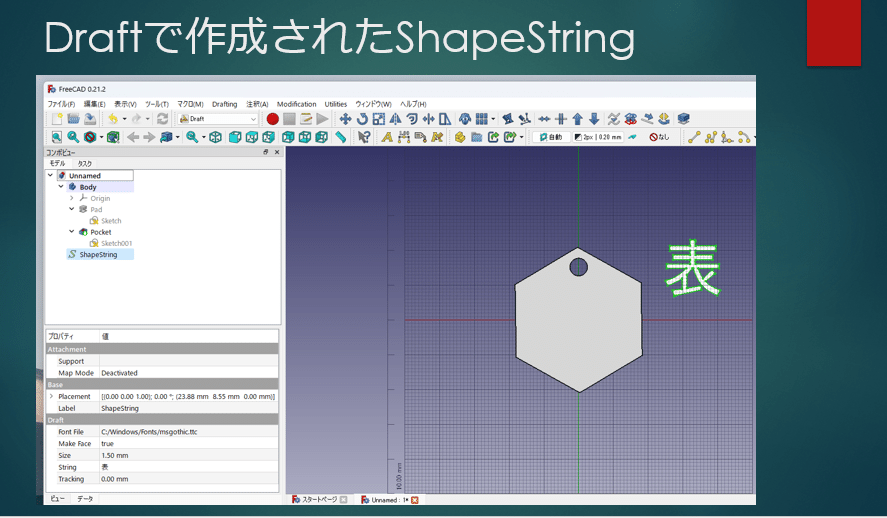Create a new document with the New icon
The width and height of the screenshot is (887, 518).
(57, 119)
